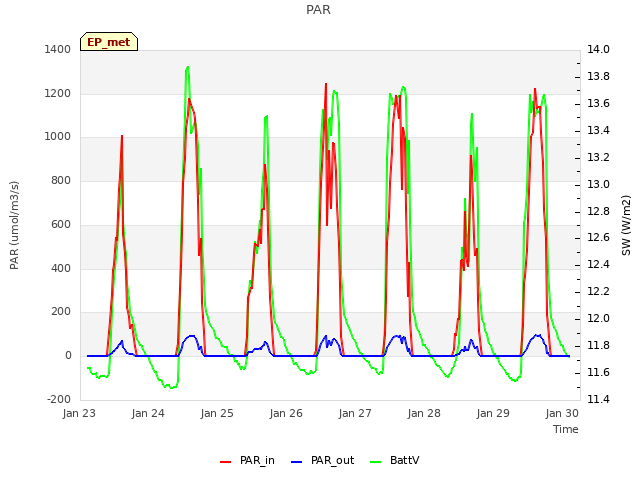The width and height of the screenshot is (640, 480).
Task: Click the 14.0 right-axis tick label
Action: point(598,49)
